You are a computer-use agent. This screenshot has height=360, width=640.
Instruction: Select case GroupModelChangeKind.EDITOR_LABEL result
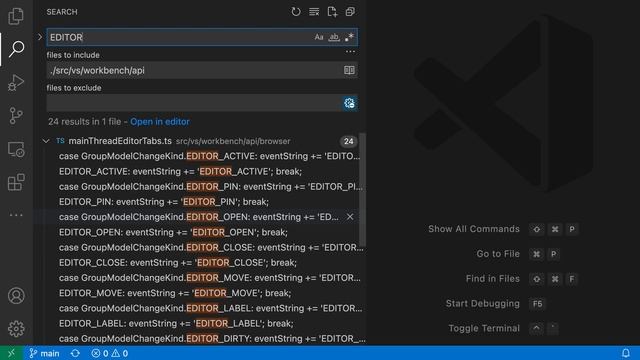point(210,308)
